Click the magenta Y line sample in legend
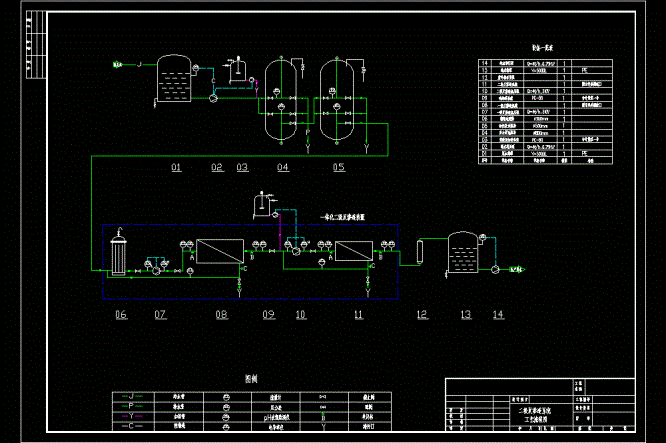This screenshot has width=666, height=443. click(x=133, y=416)
